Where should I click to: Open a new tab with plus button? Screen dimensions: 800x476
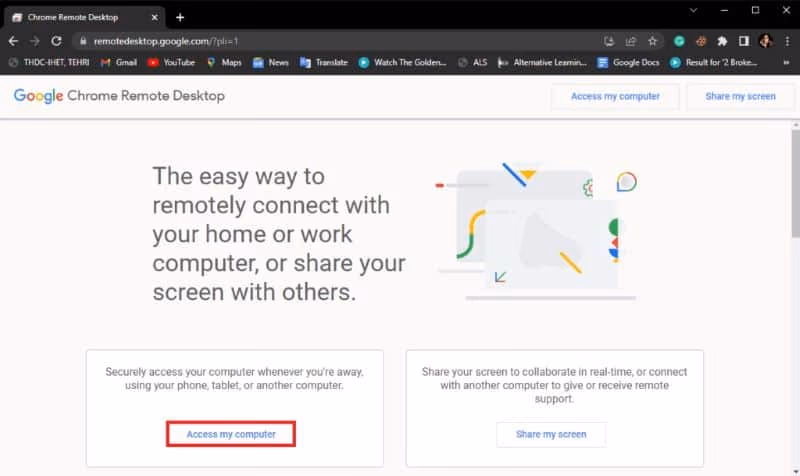(x=180, y=17)
